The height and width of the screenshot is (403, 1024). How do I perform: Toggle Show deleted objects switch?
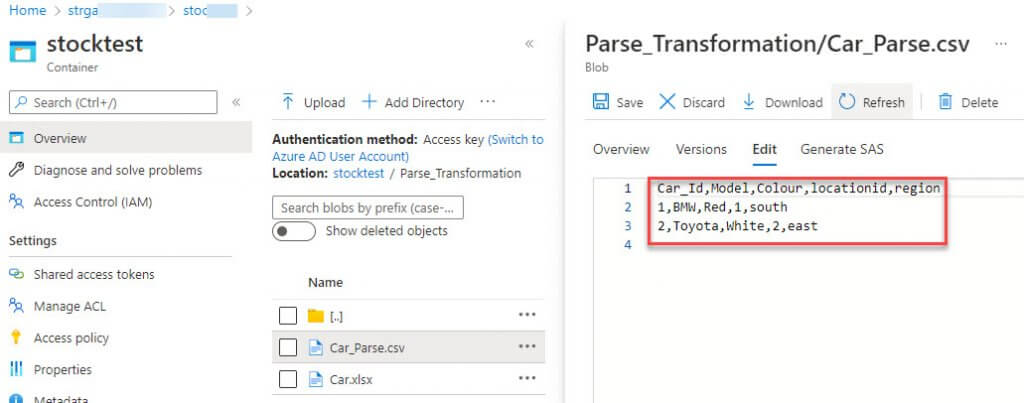[294, 231]
